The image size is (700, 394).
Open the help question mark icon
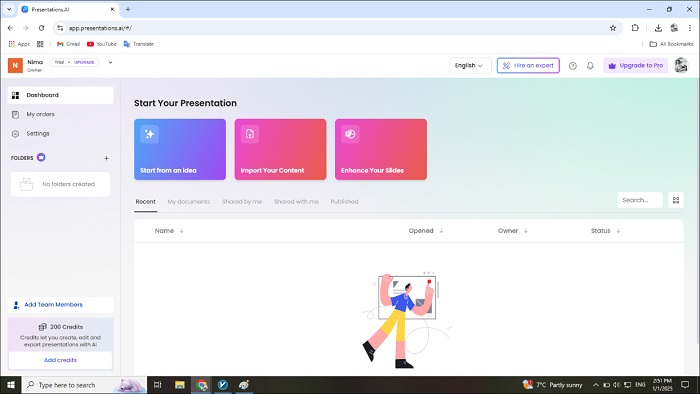(x=572, y=66)
